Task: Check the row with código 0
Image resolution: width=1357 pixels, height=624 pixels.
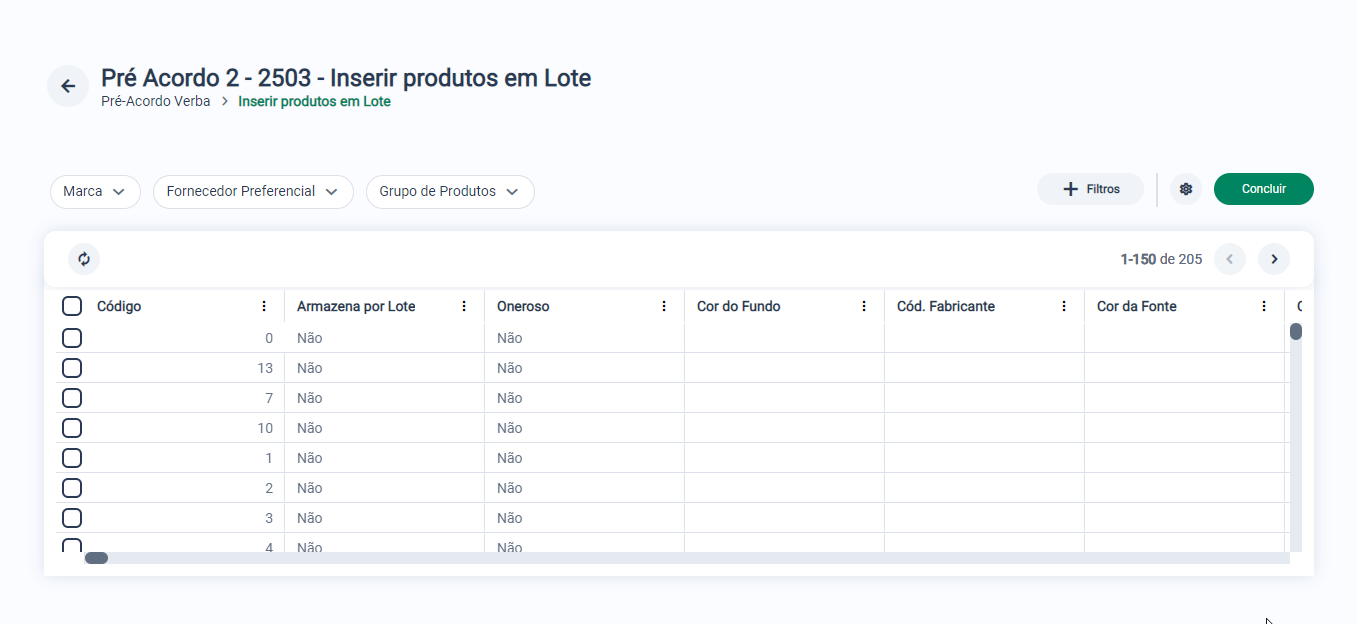Action: (x=72, y=338)
